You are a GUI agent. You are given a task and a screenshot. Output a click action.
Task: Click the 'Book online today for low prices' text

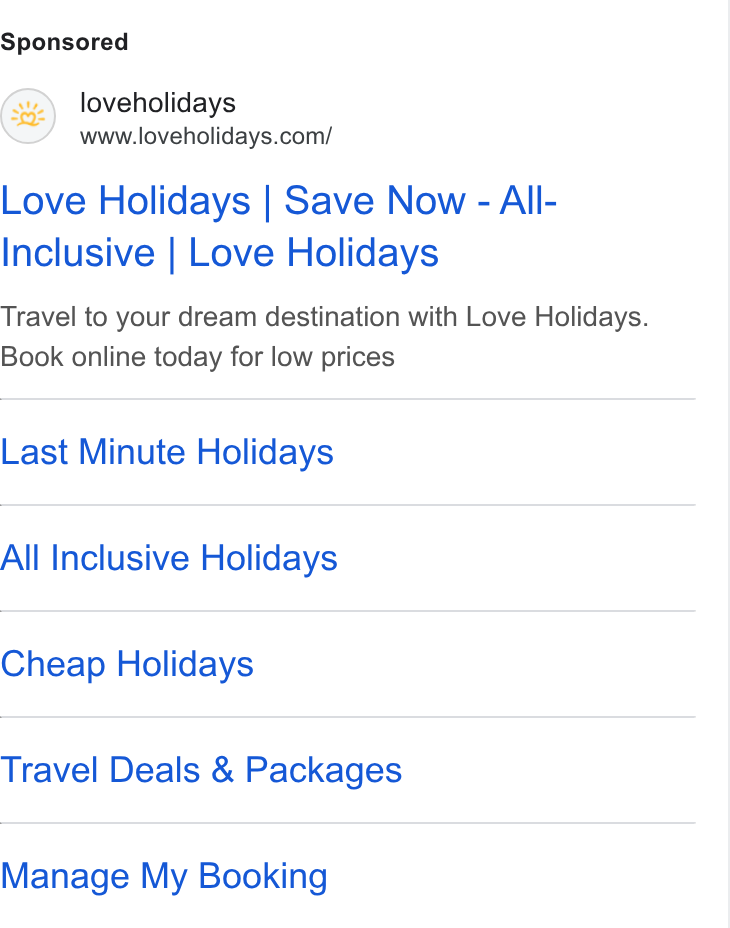(197, 357)
